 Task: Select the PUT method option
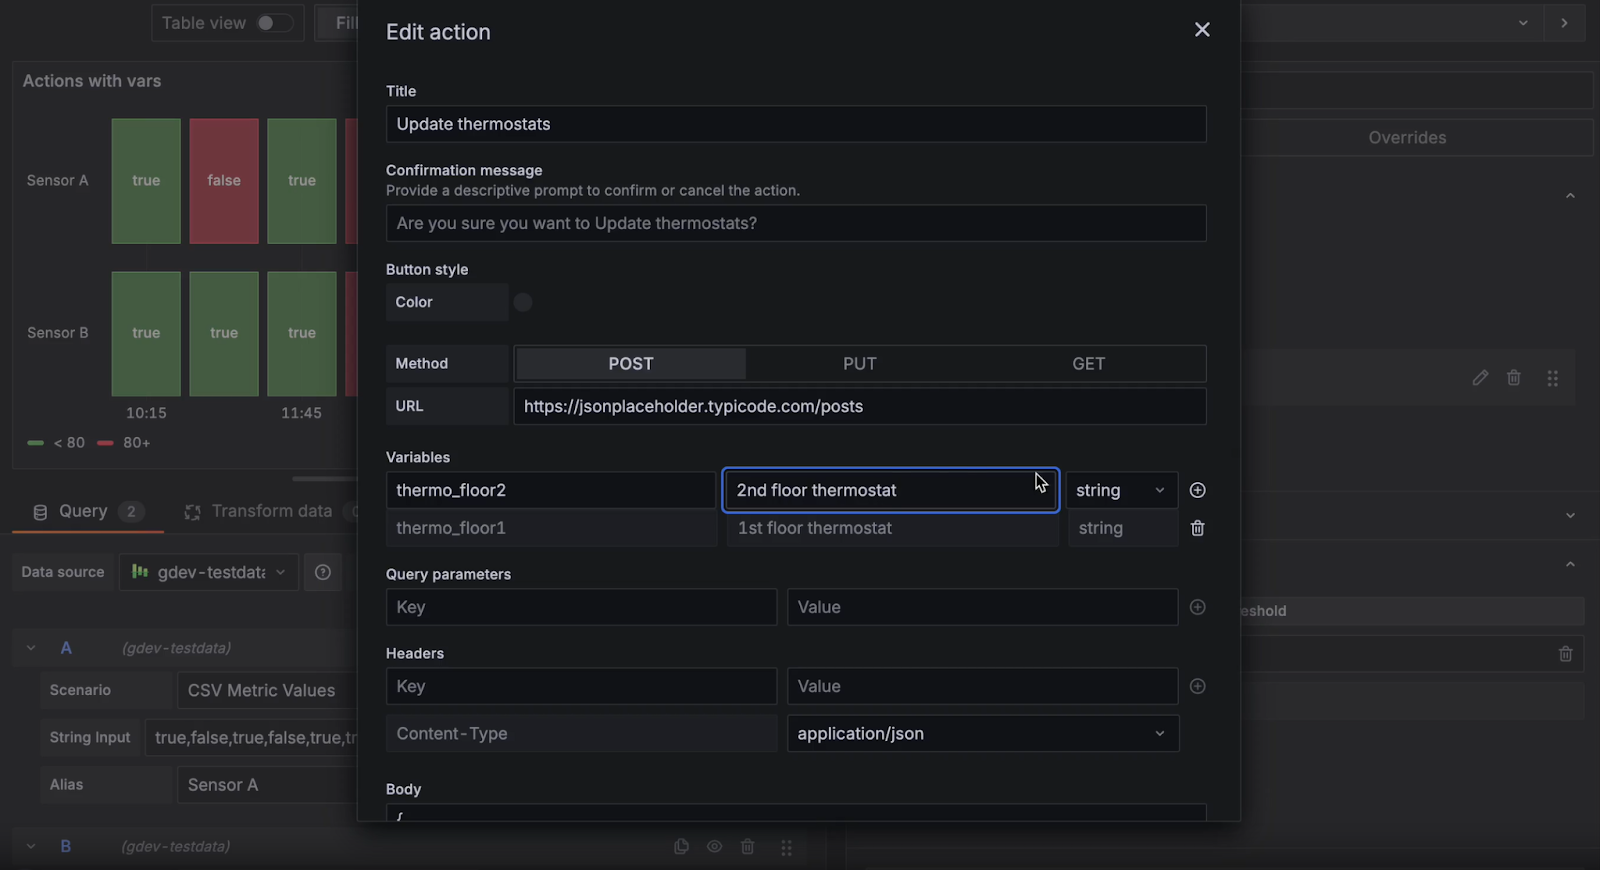point(859,364)
